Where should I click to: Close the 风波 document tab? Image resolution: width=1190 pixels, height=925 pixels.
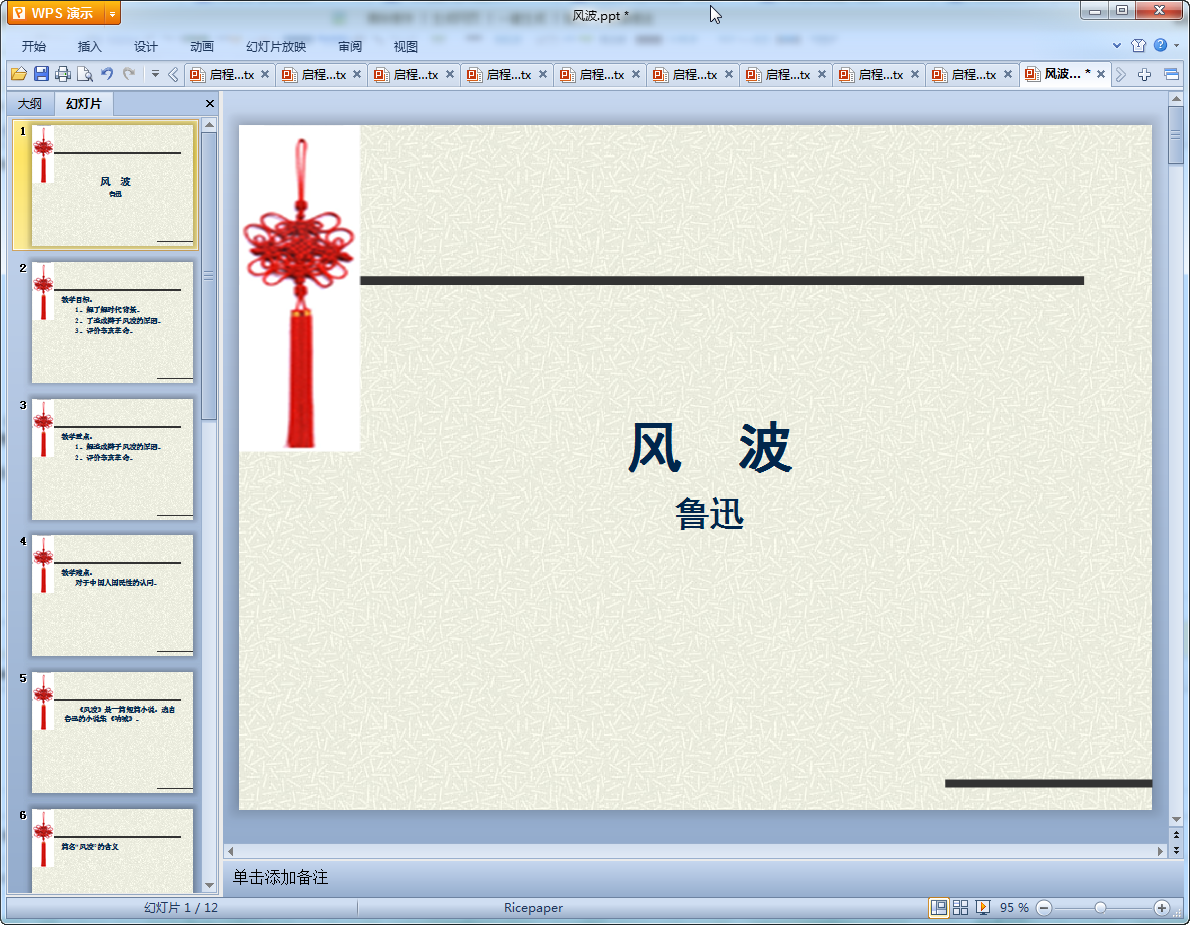click(x=1100, y=74)
